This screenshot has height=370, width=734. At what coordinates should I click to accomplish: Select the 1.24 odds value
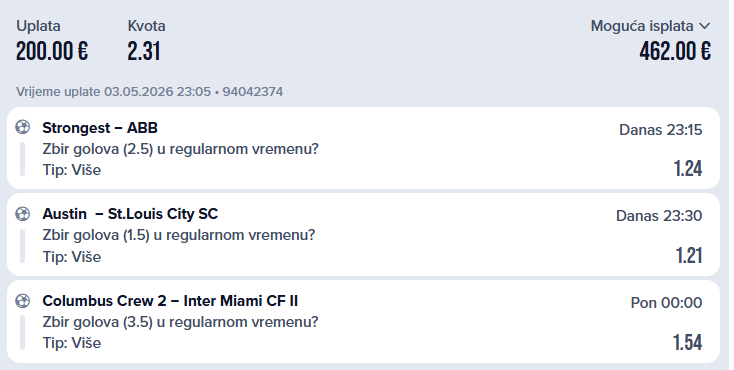point(688,169)
